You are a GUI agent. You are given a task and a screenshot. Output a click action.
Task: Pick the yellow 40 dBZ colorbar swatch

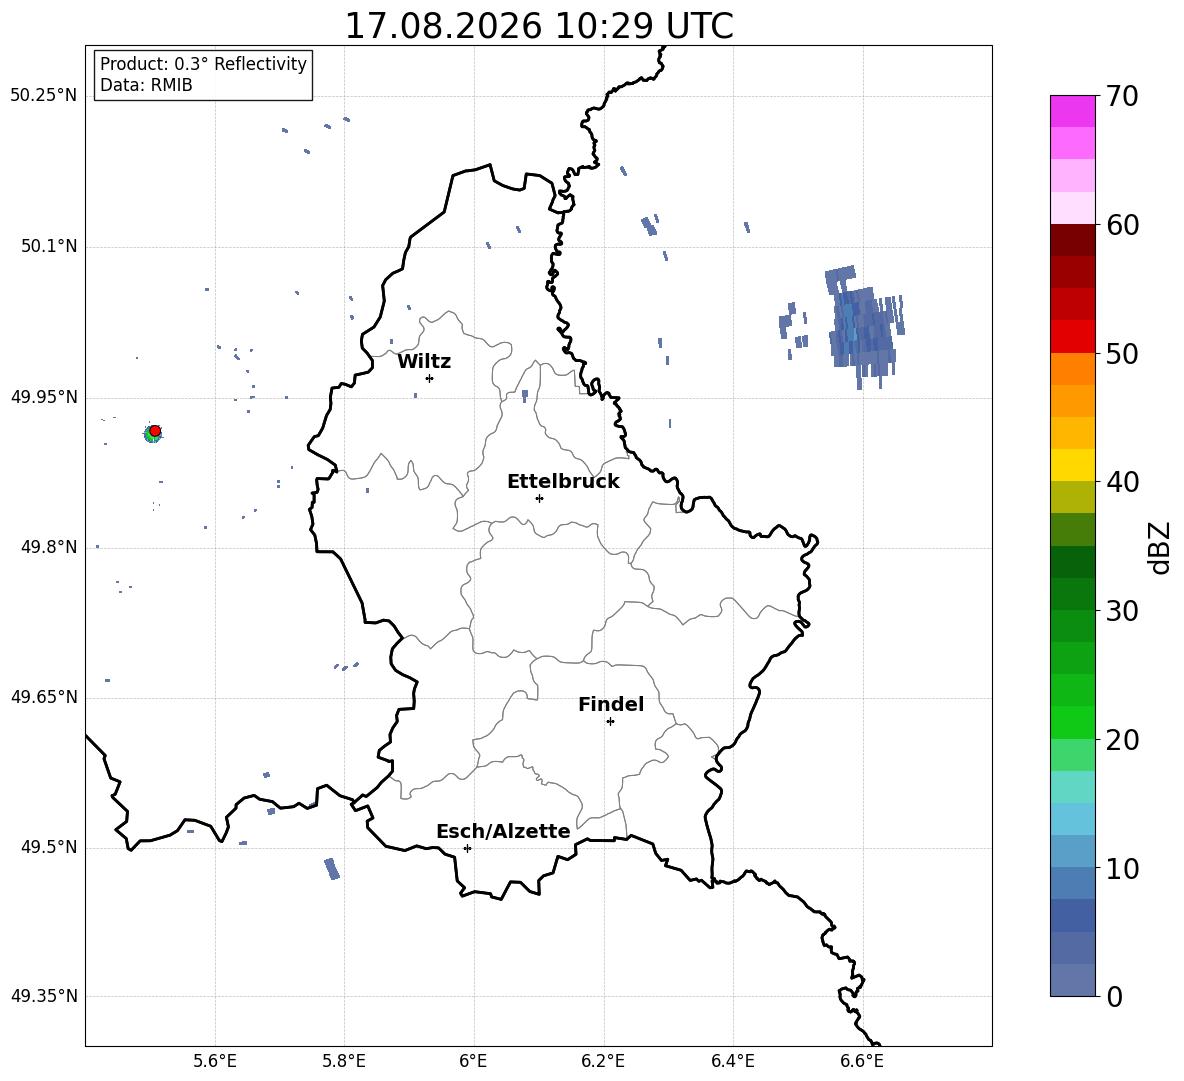point(1073,465)
